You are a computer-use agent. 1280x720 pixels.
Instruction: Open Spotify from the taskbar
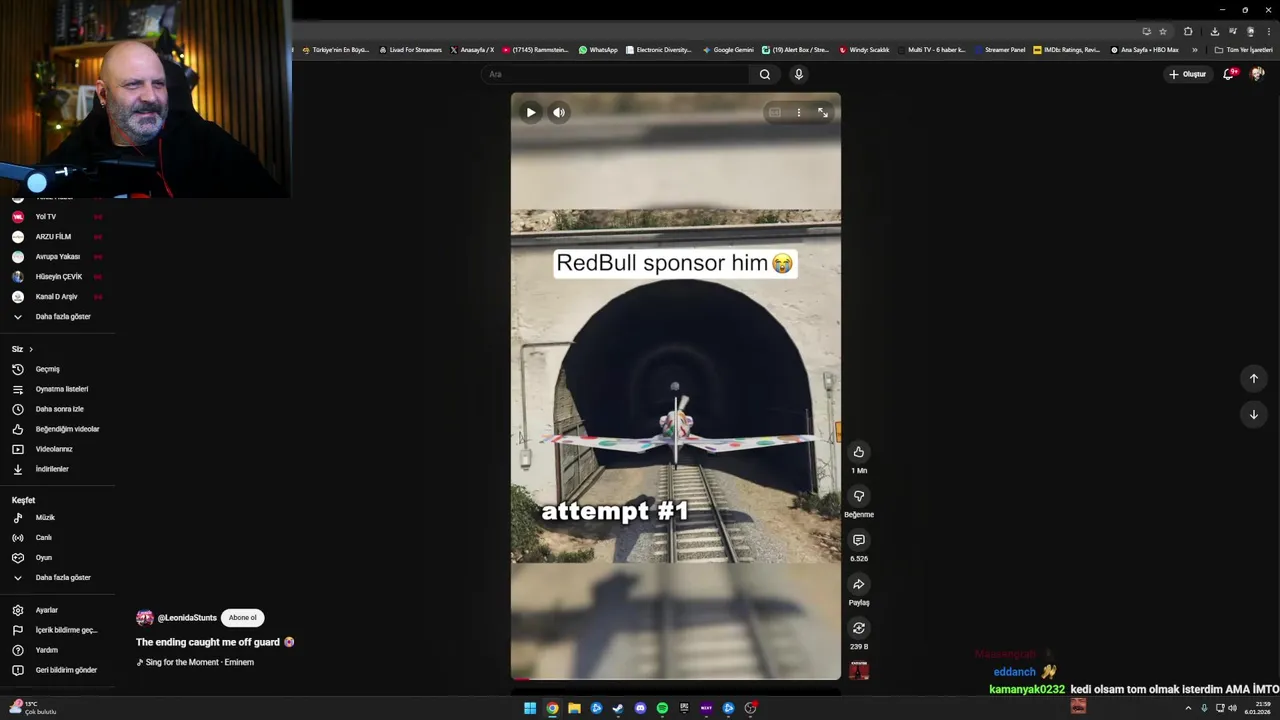[x=662, y=708]
